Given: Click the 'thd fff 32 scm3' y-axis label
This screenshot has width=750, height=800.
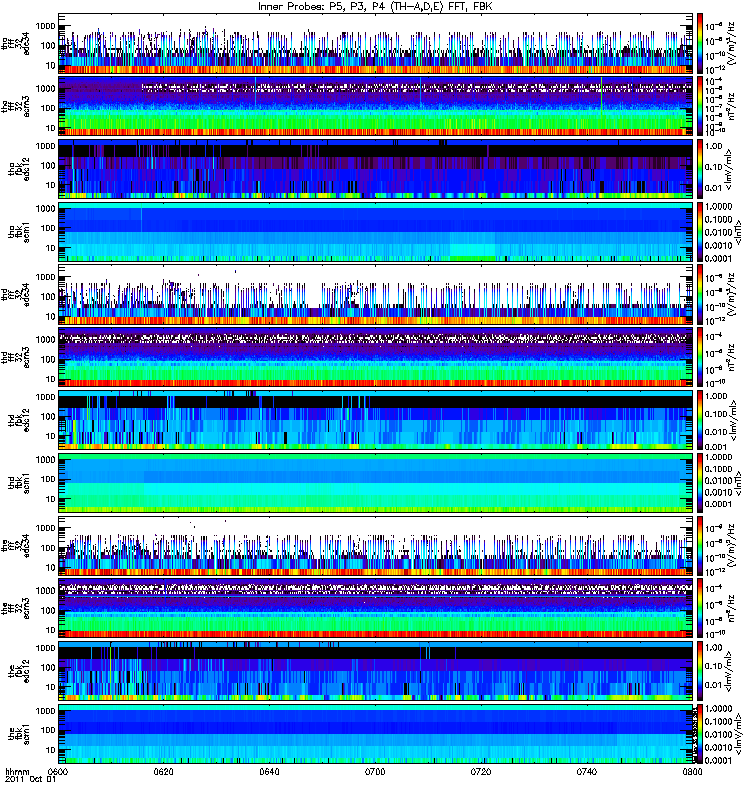Looking at the screenshot, I should (16, 357).
